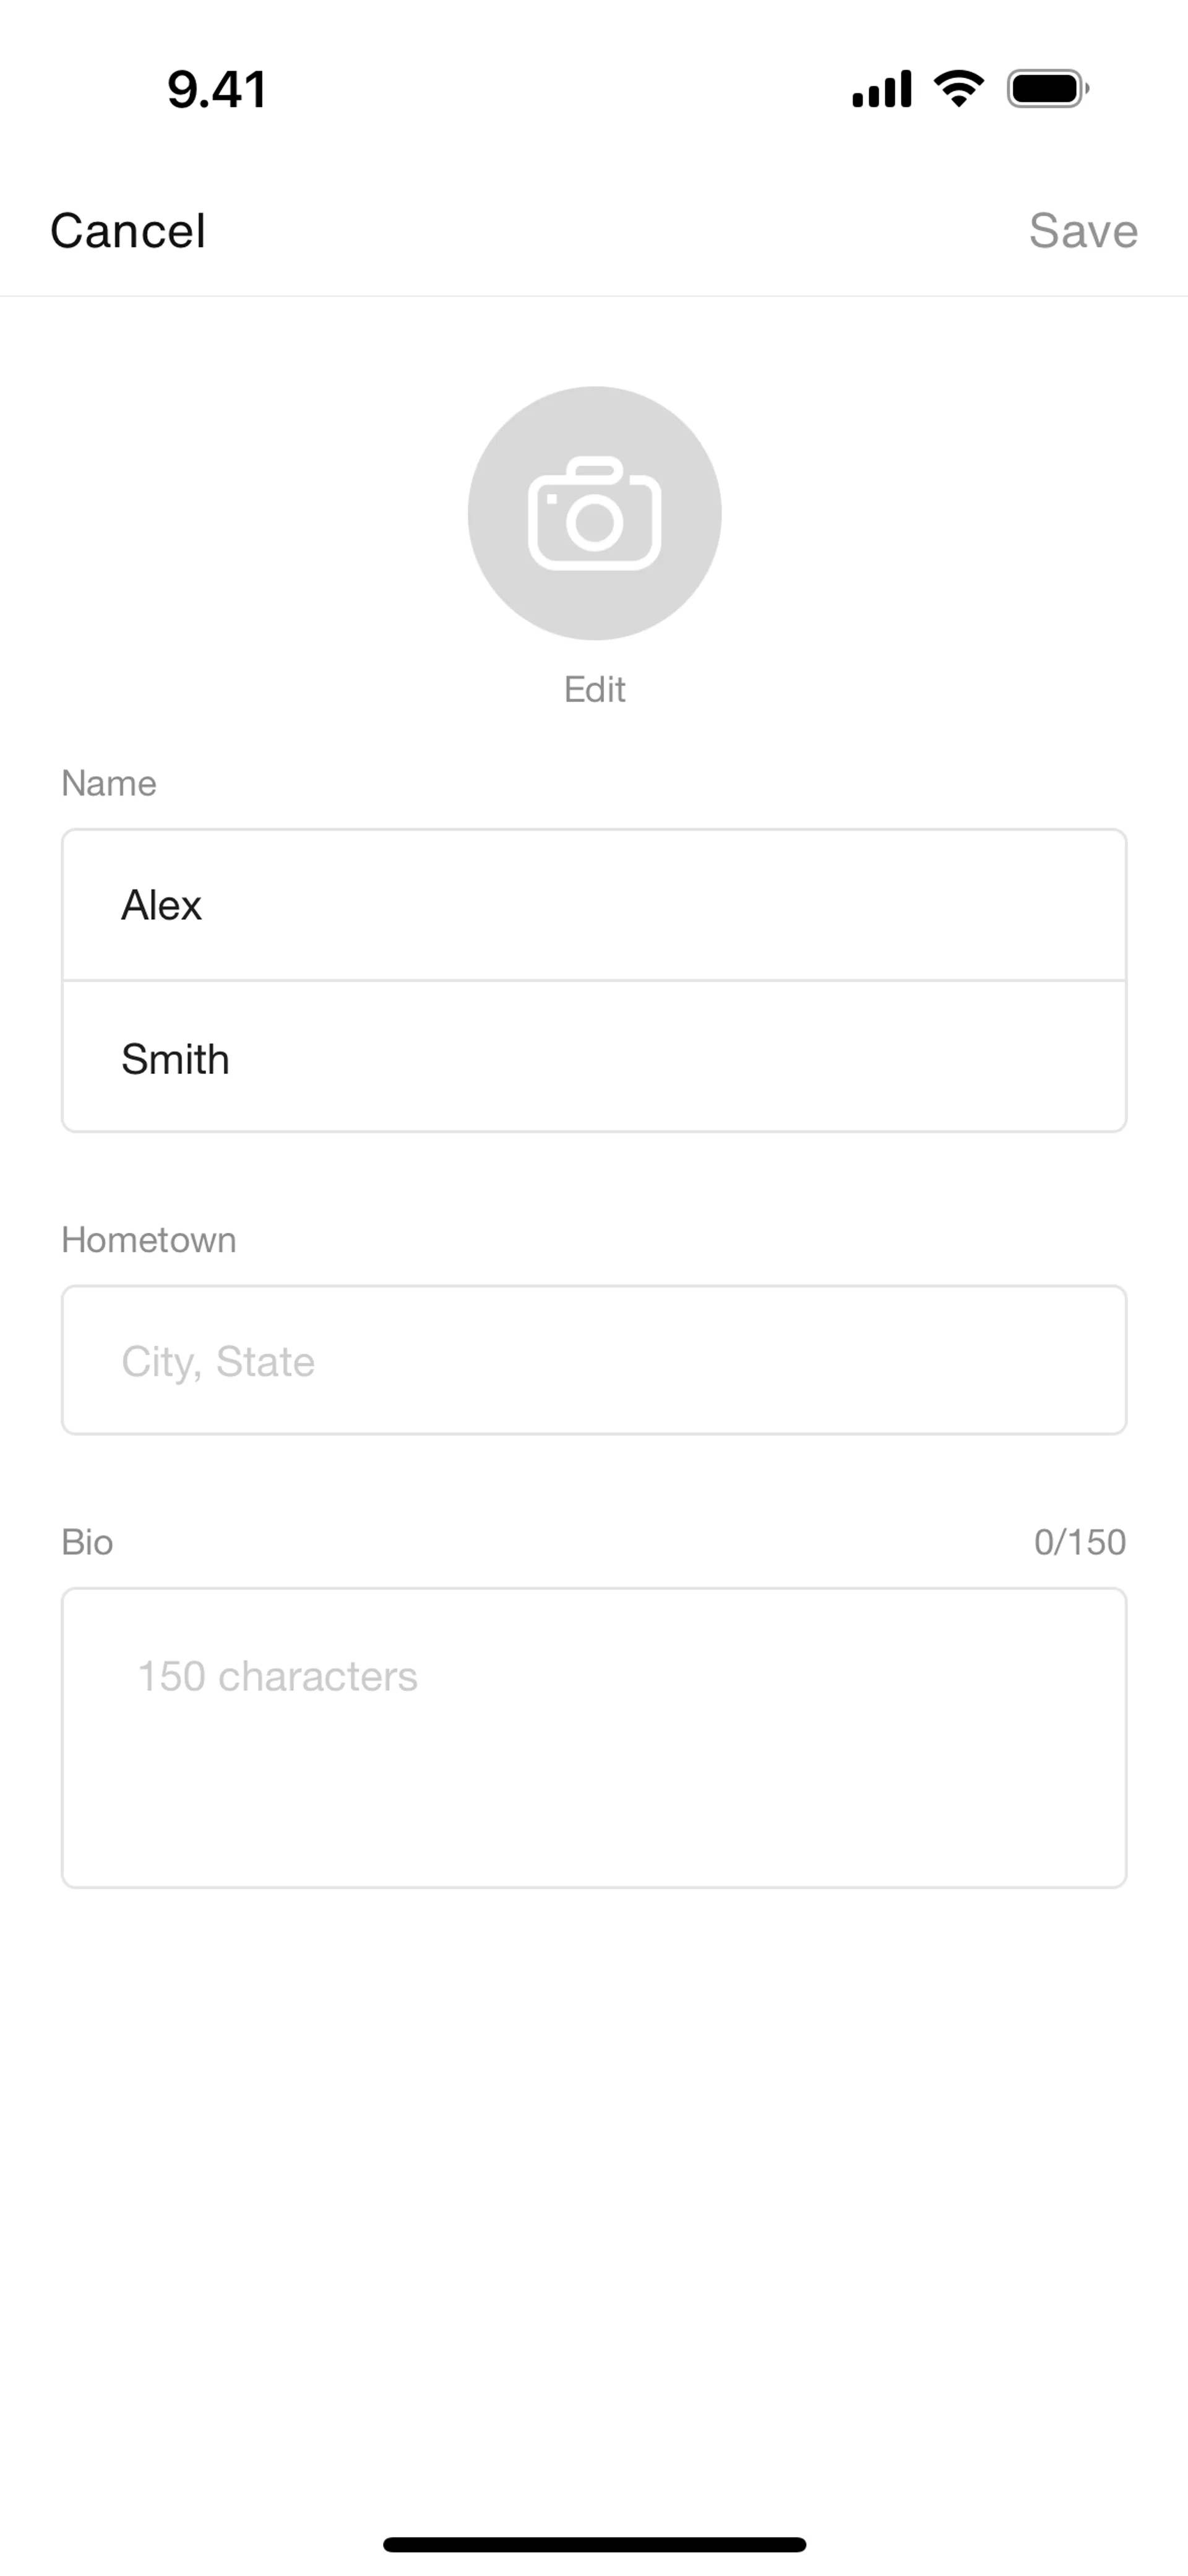Click the City, State hometown field
Screen dimensions: 1188x2576
(594, 1360)
